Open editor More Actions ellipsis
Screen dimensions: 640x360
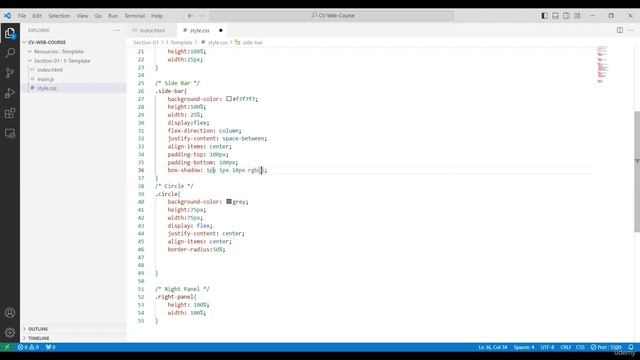pyautogui.click(x=631, y=30)
